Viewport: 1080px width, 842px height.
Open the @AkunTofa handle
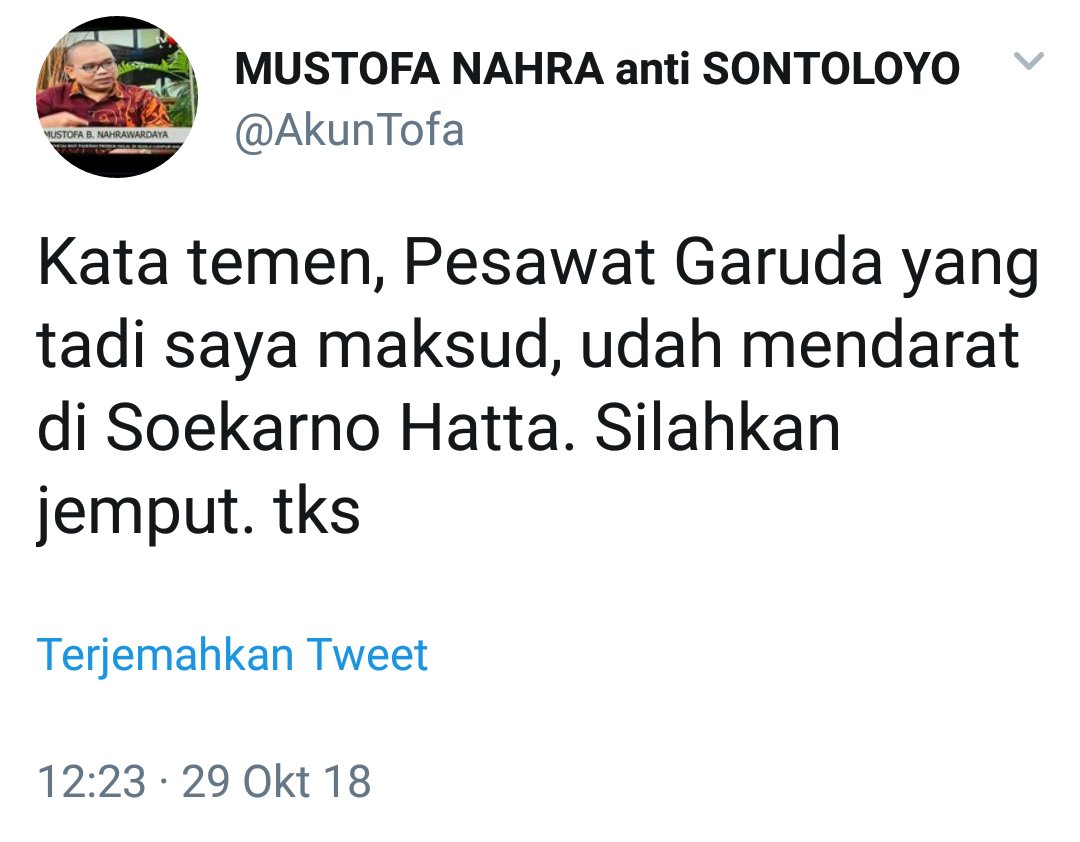point(349,130)
